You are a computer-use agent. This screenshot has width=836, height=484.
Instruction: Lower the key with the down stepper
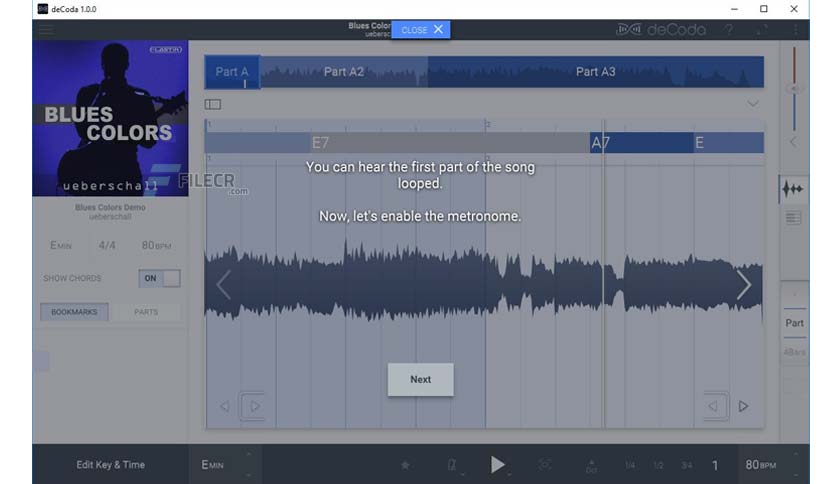(x=248, y=475)
